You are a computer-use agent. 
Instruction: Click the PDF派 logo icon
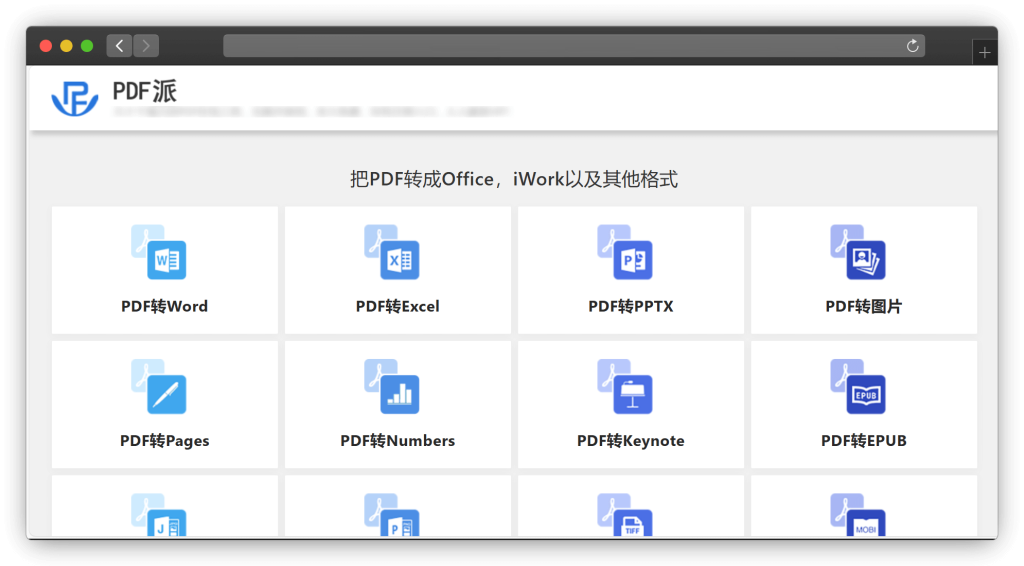(x=75, y=99)
